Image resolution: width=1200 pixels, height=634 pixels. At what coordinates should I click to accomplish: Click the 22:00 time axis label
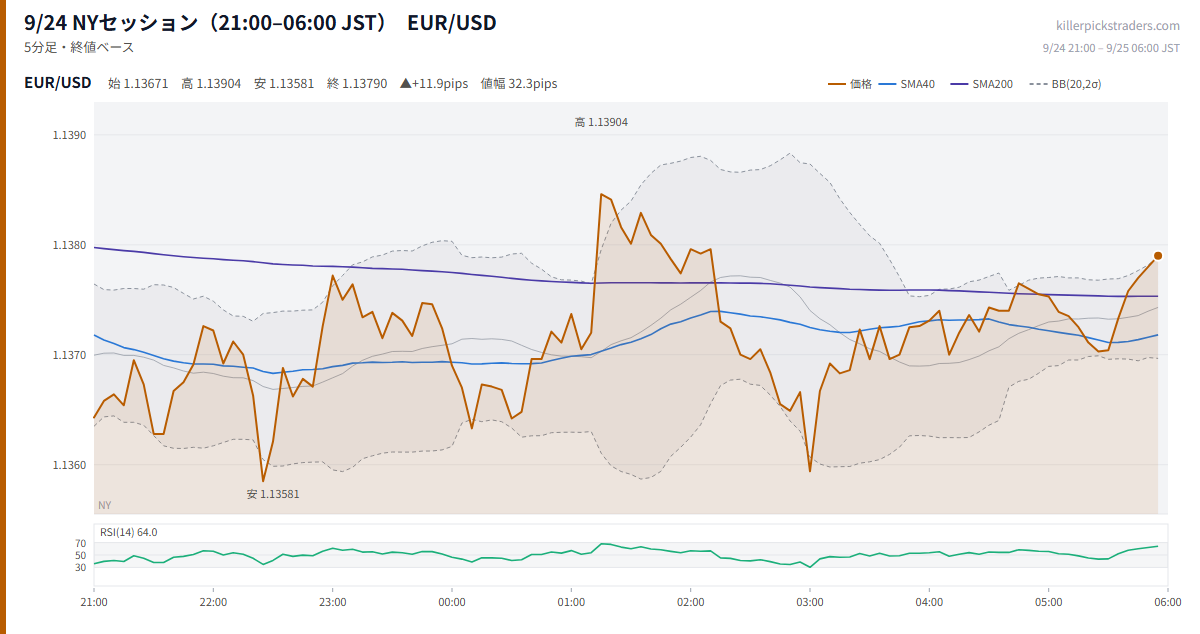coord(213,602)
